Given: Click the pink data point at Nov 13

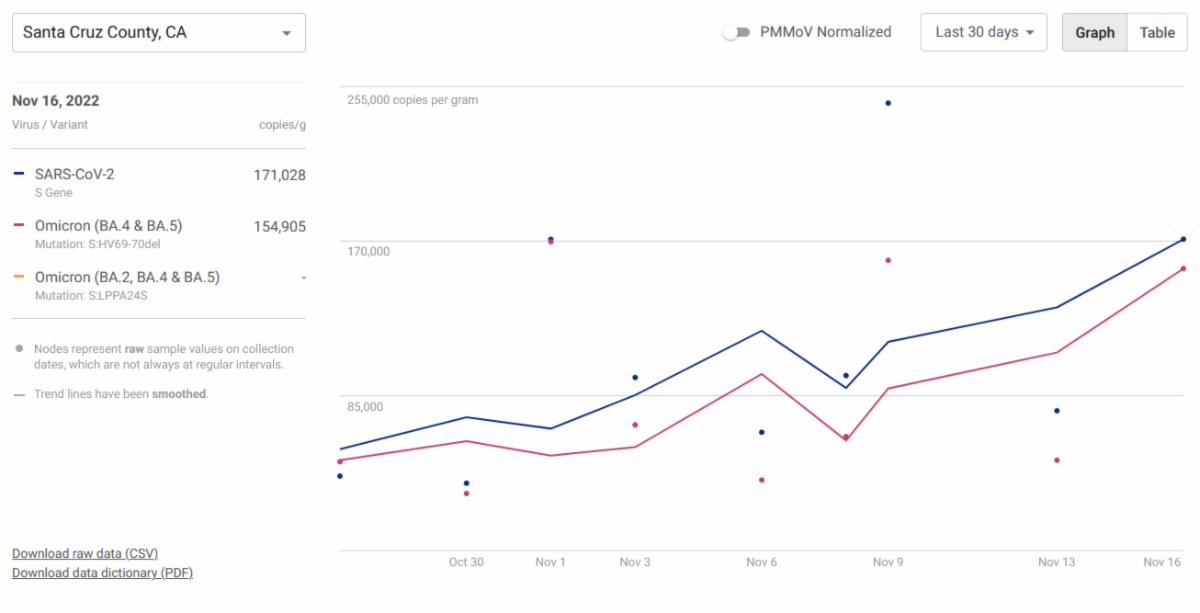Looking at the screenshot, I should click(x=1056, y=460).
